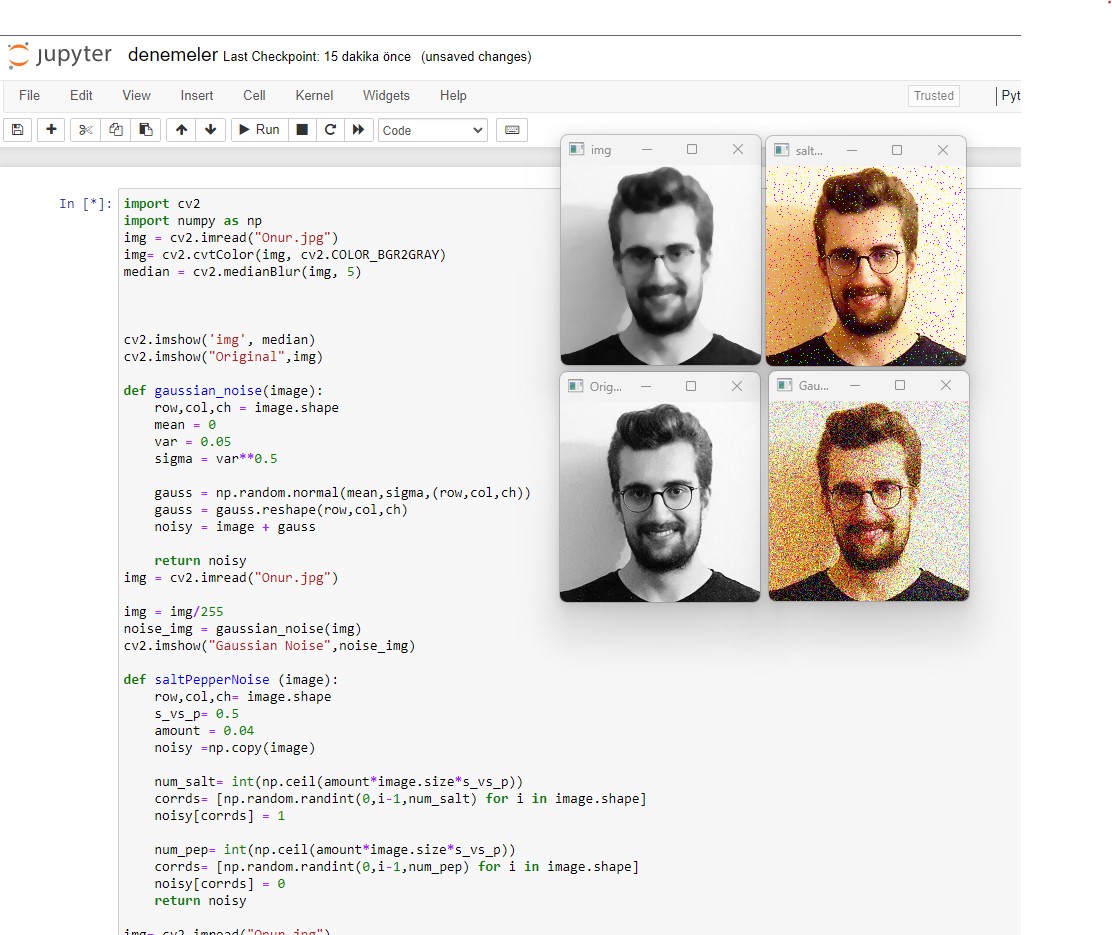The image size is (1112, 935).
Task: Click the salt... window title icon
Action: pos(782,150)
